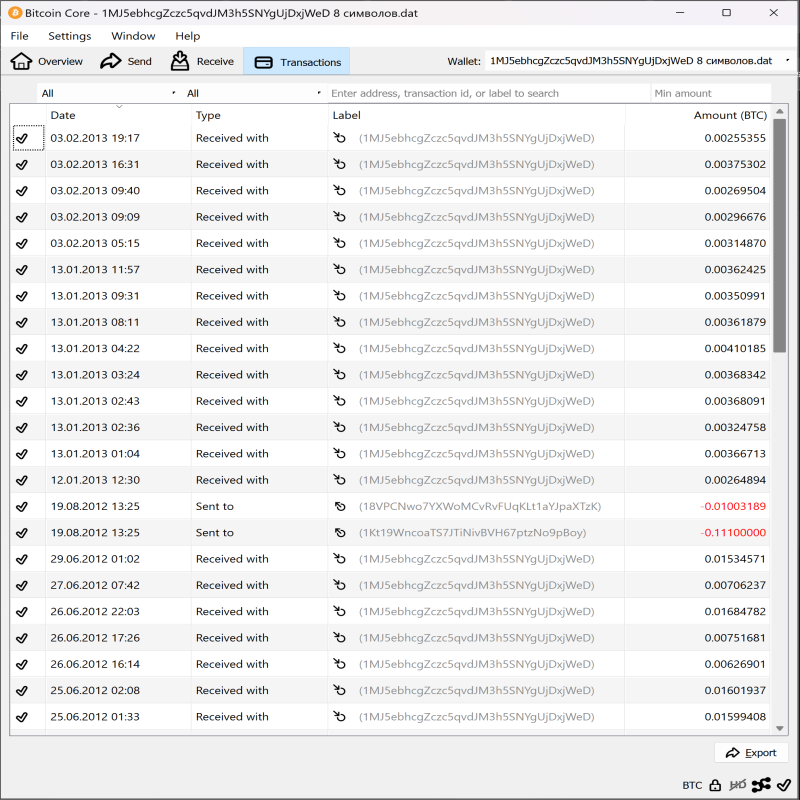Open the Send tab
Image resolution: width=800 pixels, height=800 pixels.
(126, 61)
